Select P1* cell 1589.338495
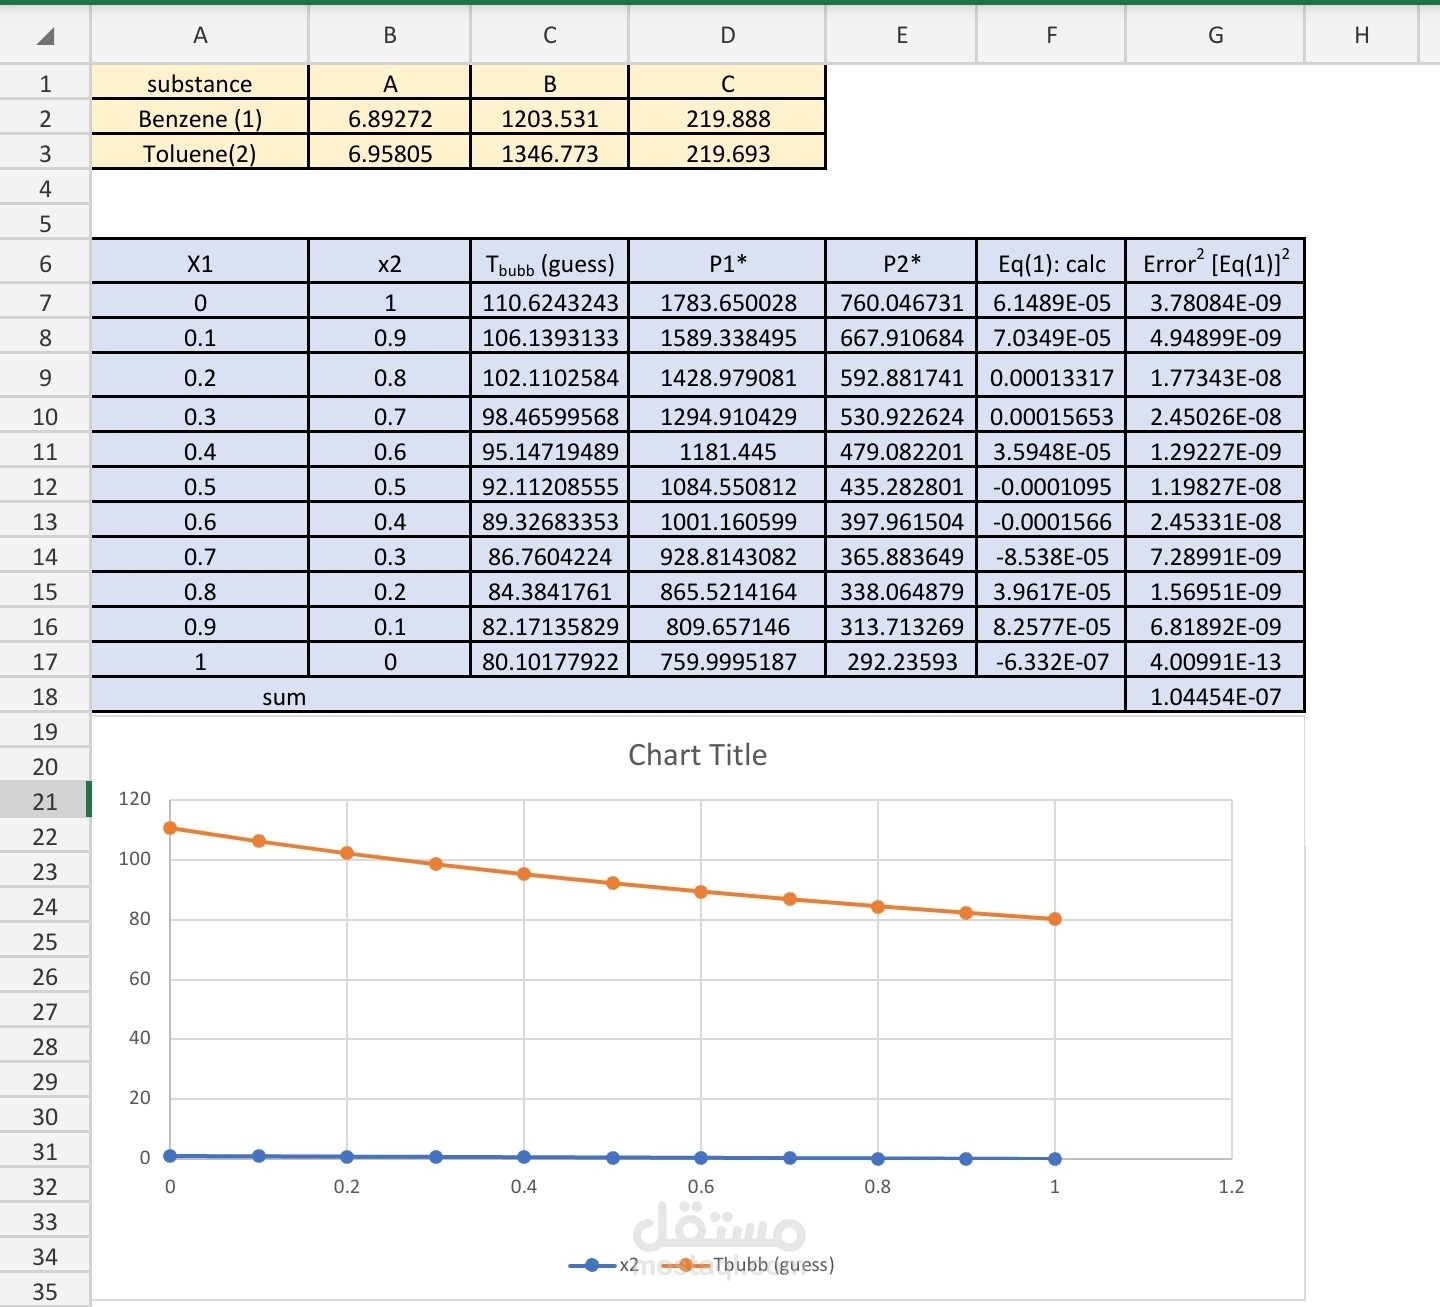 [x=728, y=337]
